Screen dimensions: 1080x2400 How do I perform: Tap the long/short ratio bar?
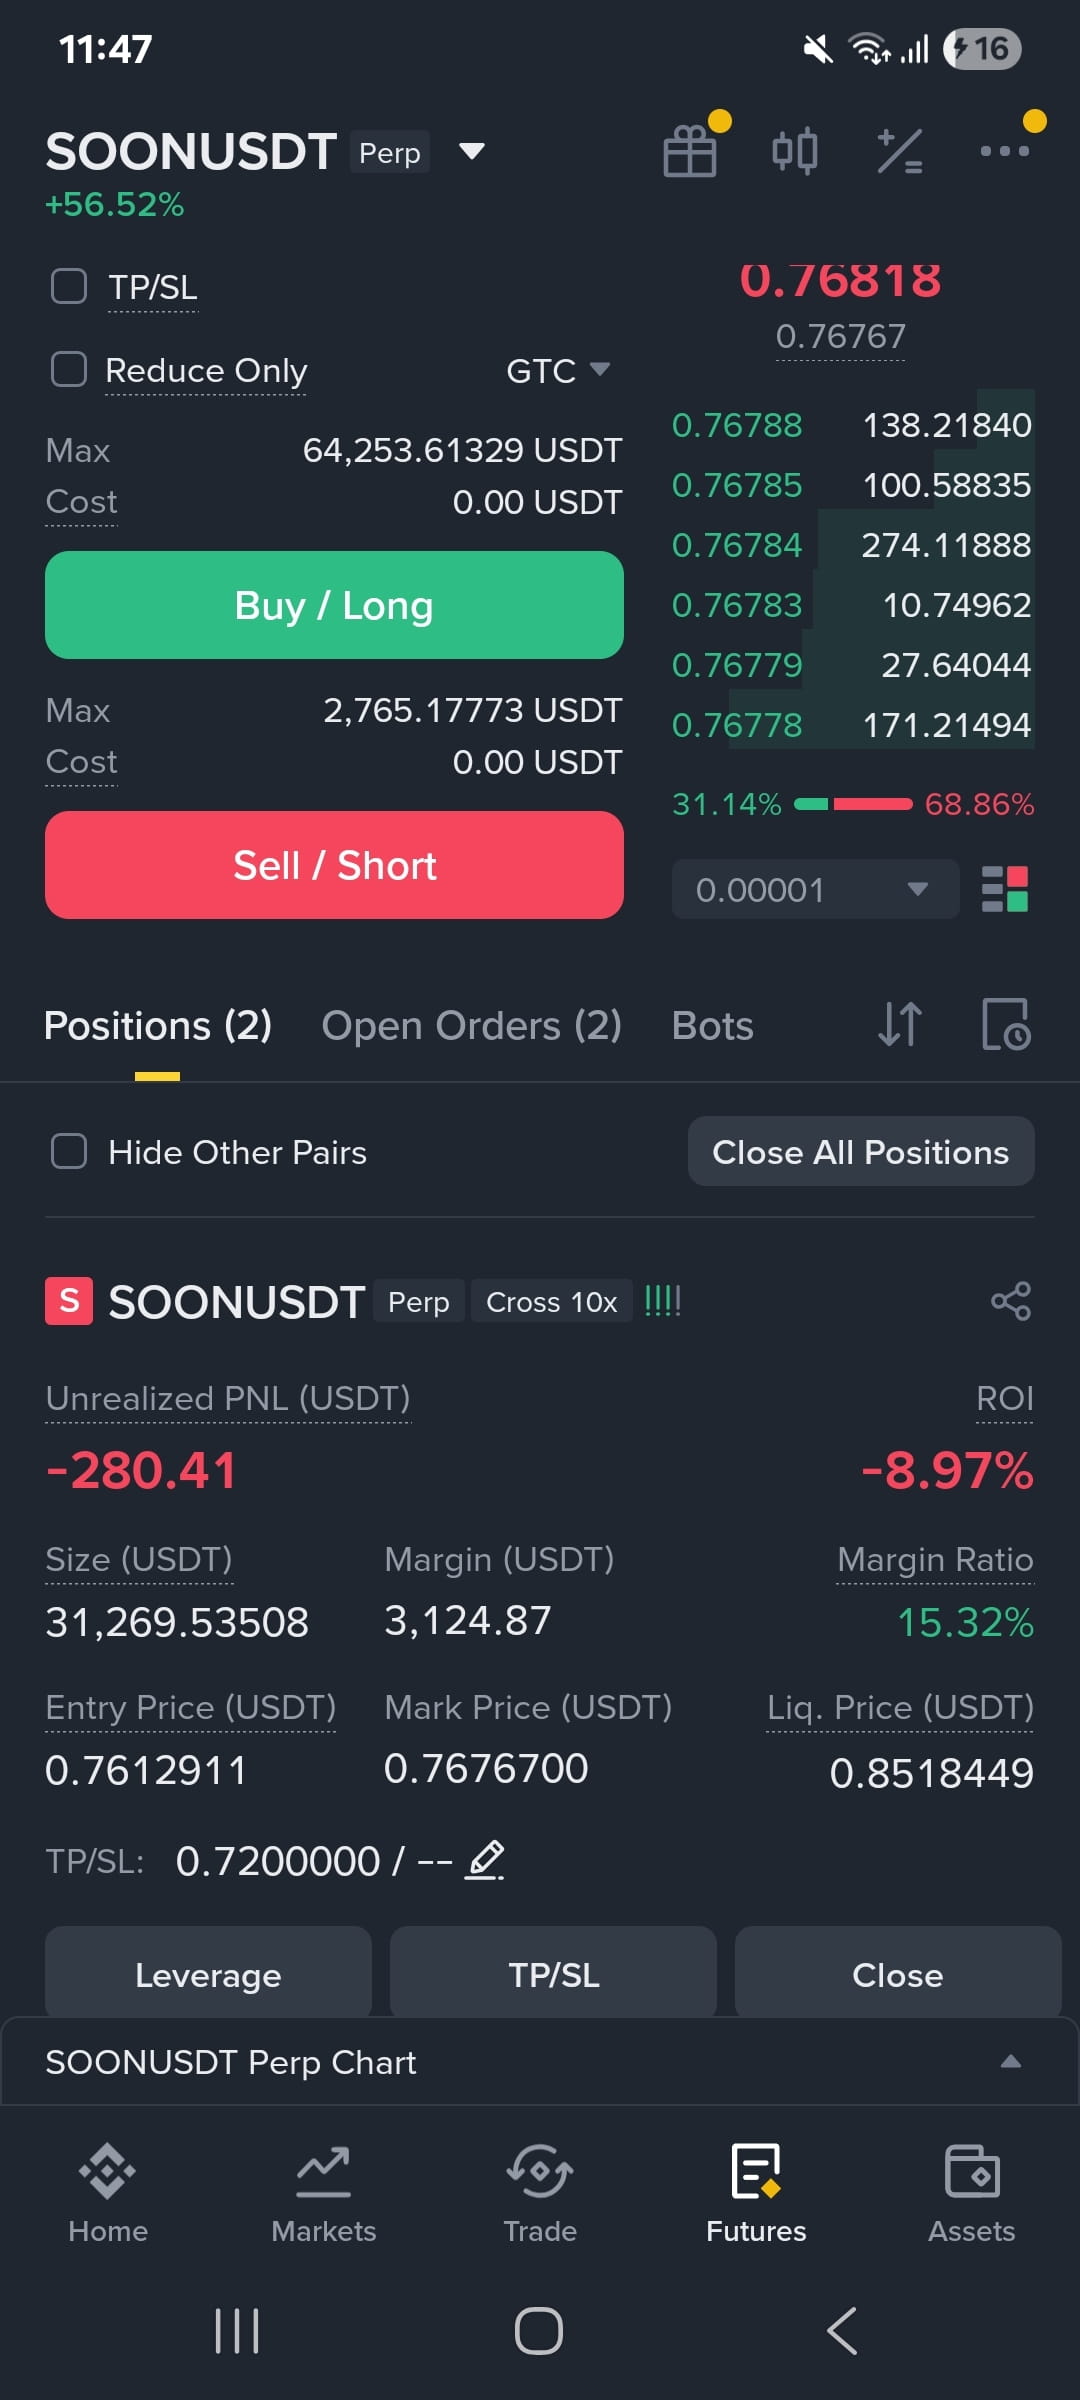click(x=853, y=804)
